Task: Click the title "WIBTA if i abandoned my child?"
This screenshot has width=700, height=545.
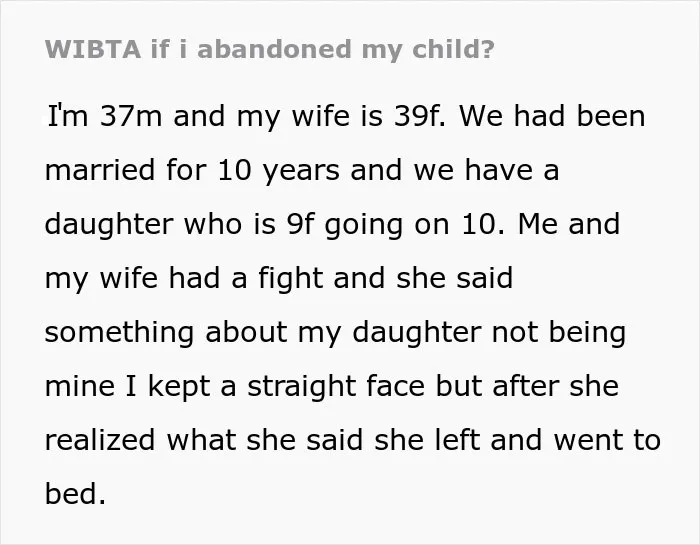Action: click(x=270, y=50)
